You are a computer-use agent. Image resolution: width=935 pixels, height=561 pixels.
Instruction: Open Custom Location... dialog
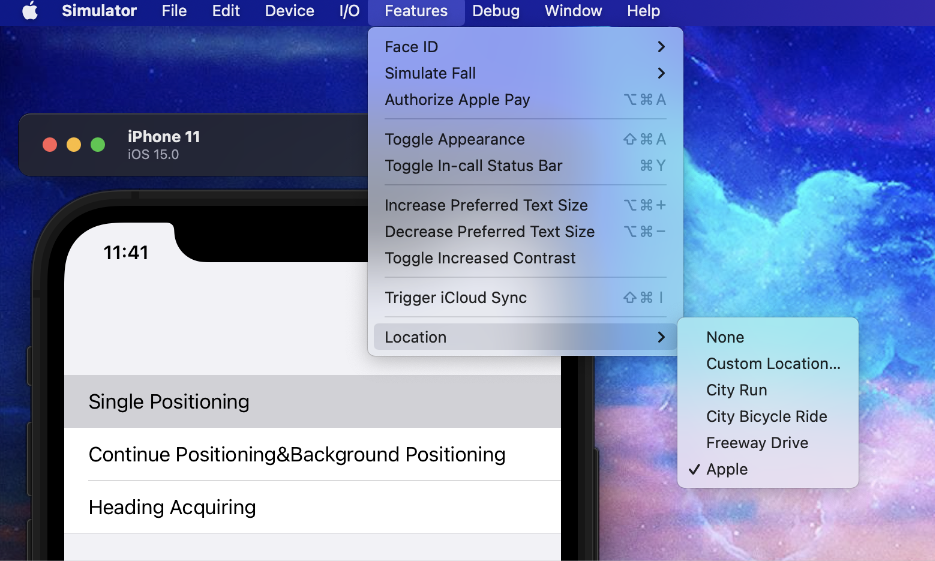click(768, 364)
